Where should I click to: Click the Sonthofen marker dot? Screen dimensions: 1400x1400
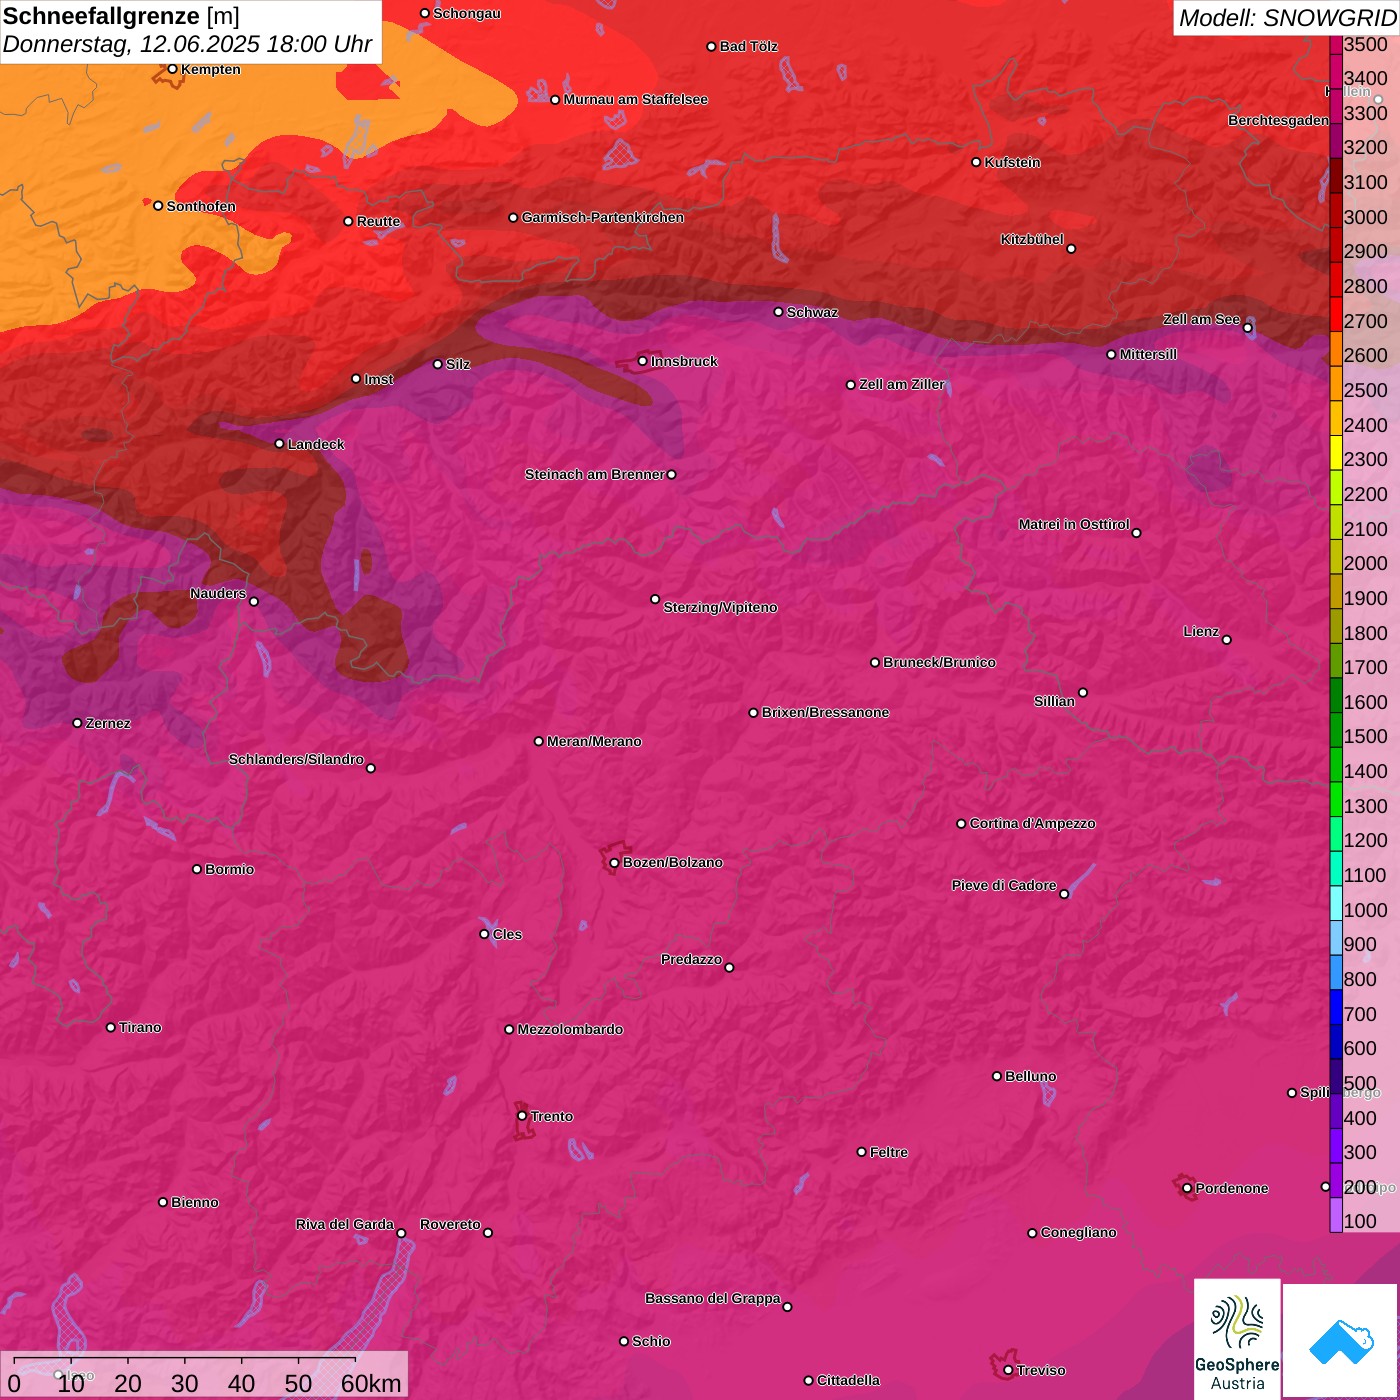coord(158,206)
